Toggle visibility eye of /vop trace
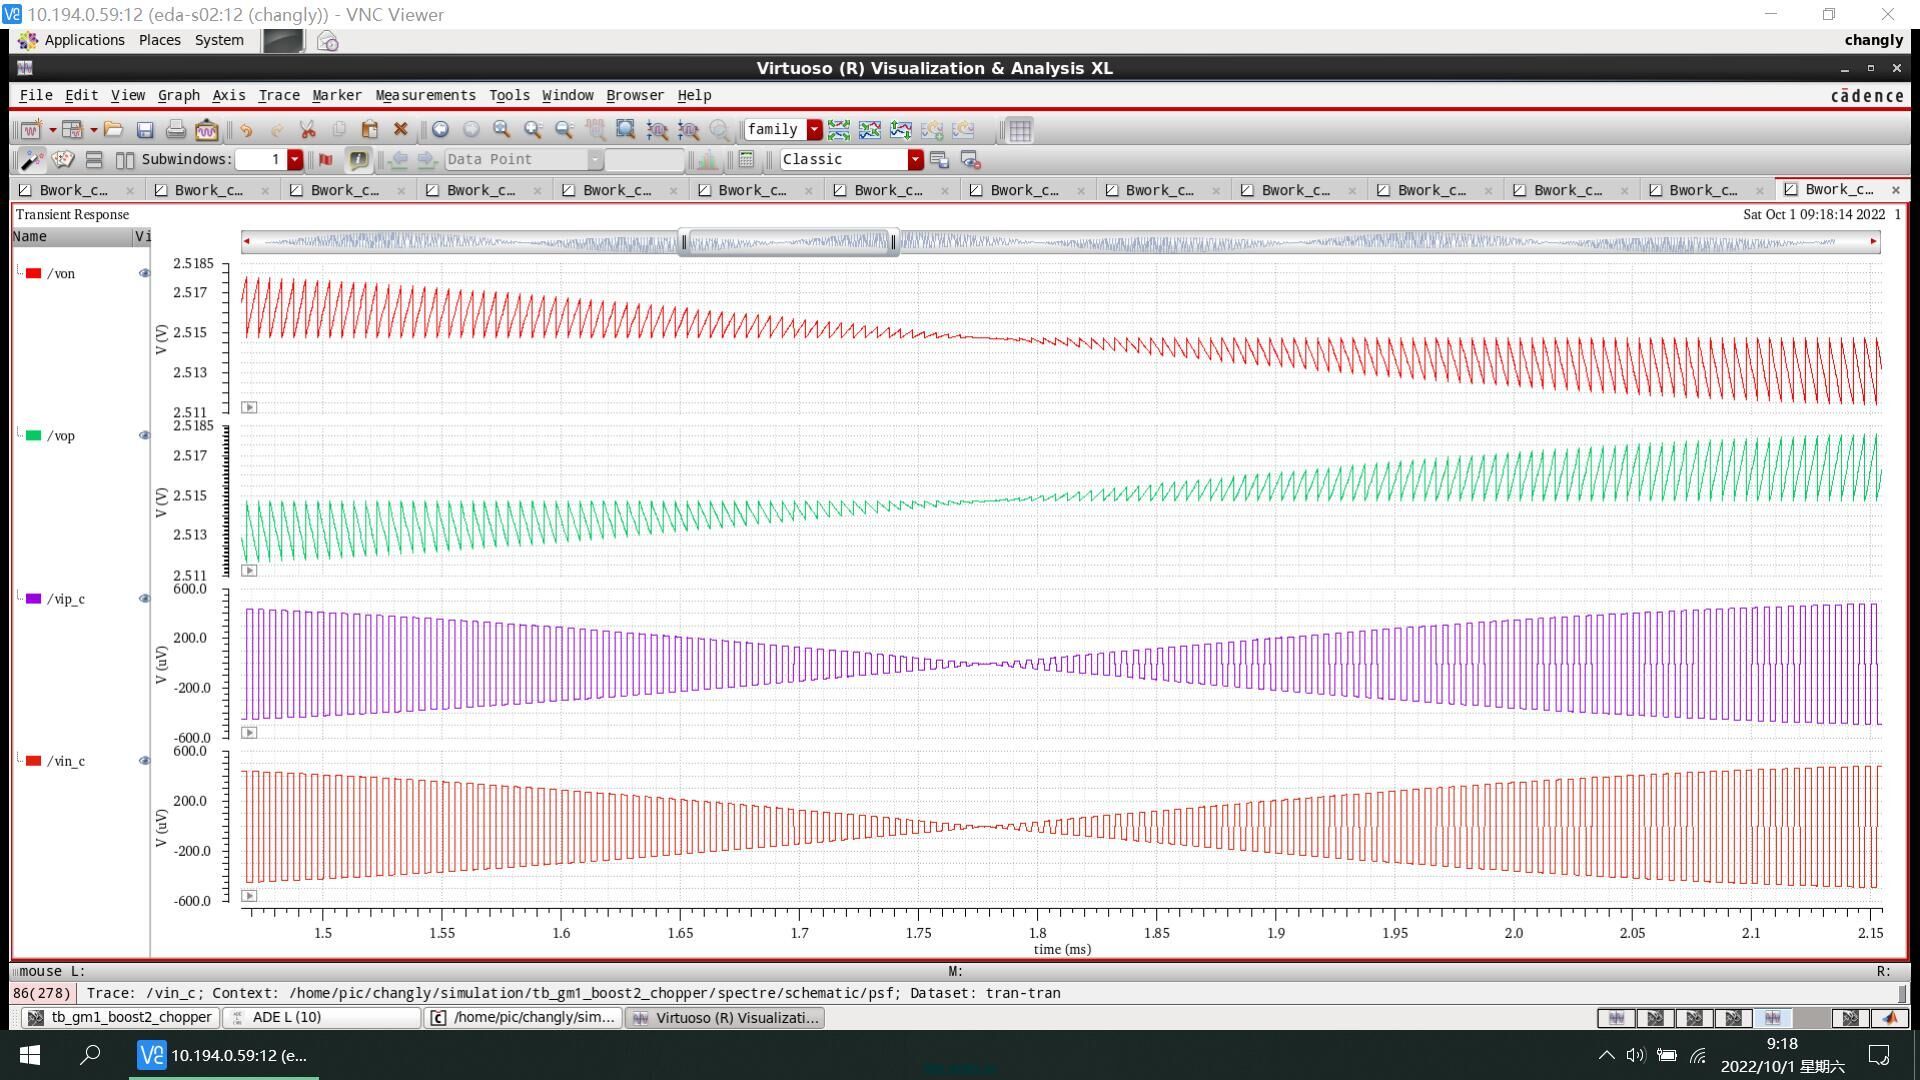 (144, 435)
